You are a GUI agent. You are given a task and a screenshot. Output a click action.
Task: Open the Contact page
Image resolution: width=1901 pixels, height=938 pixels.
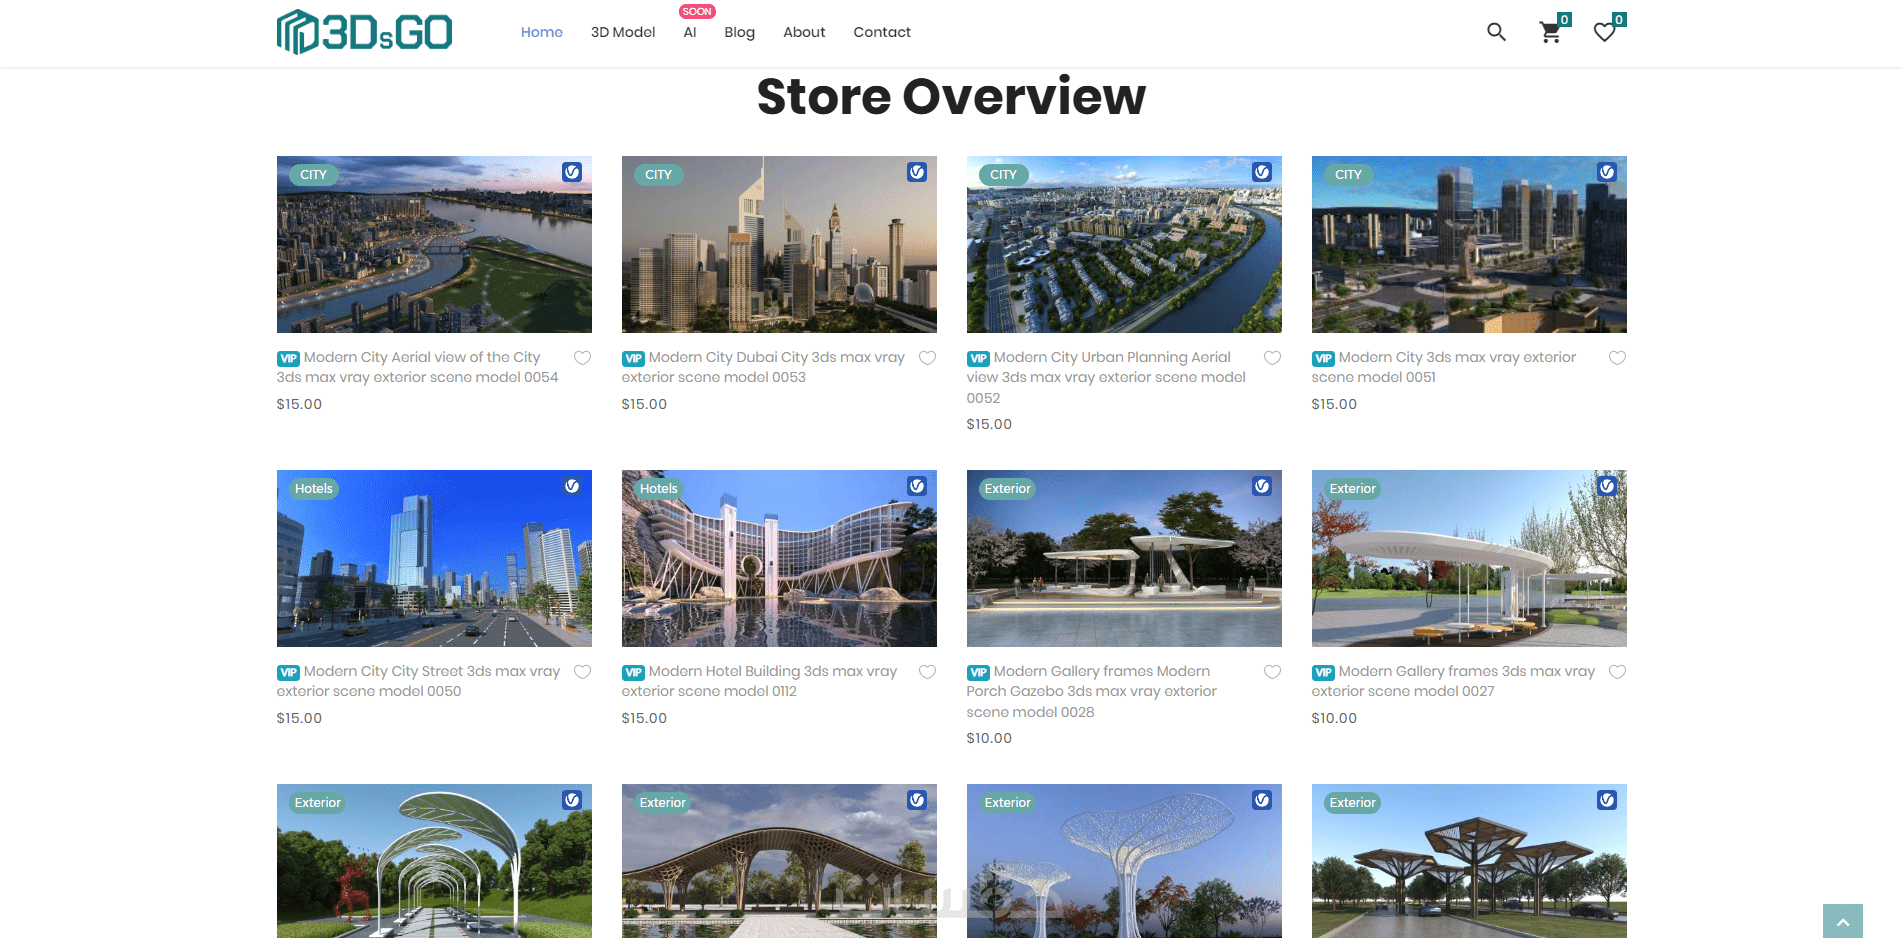pyautogui.click(x=882, y=32)
